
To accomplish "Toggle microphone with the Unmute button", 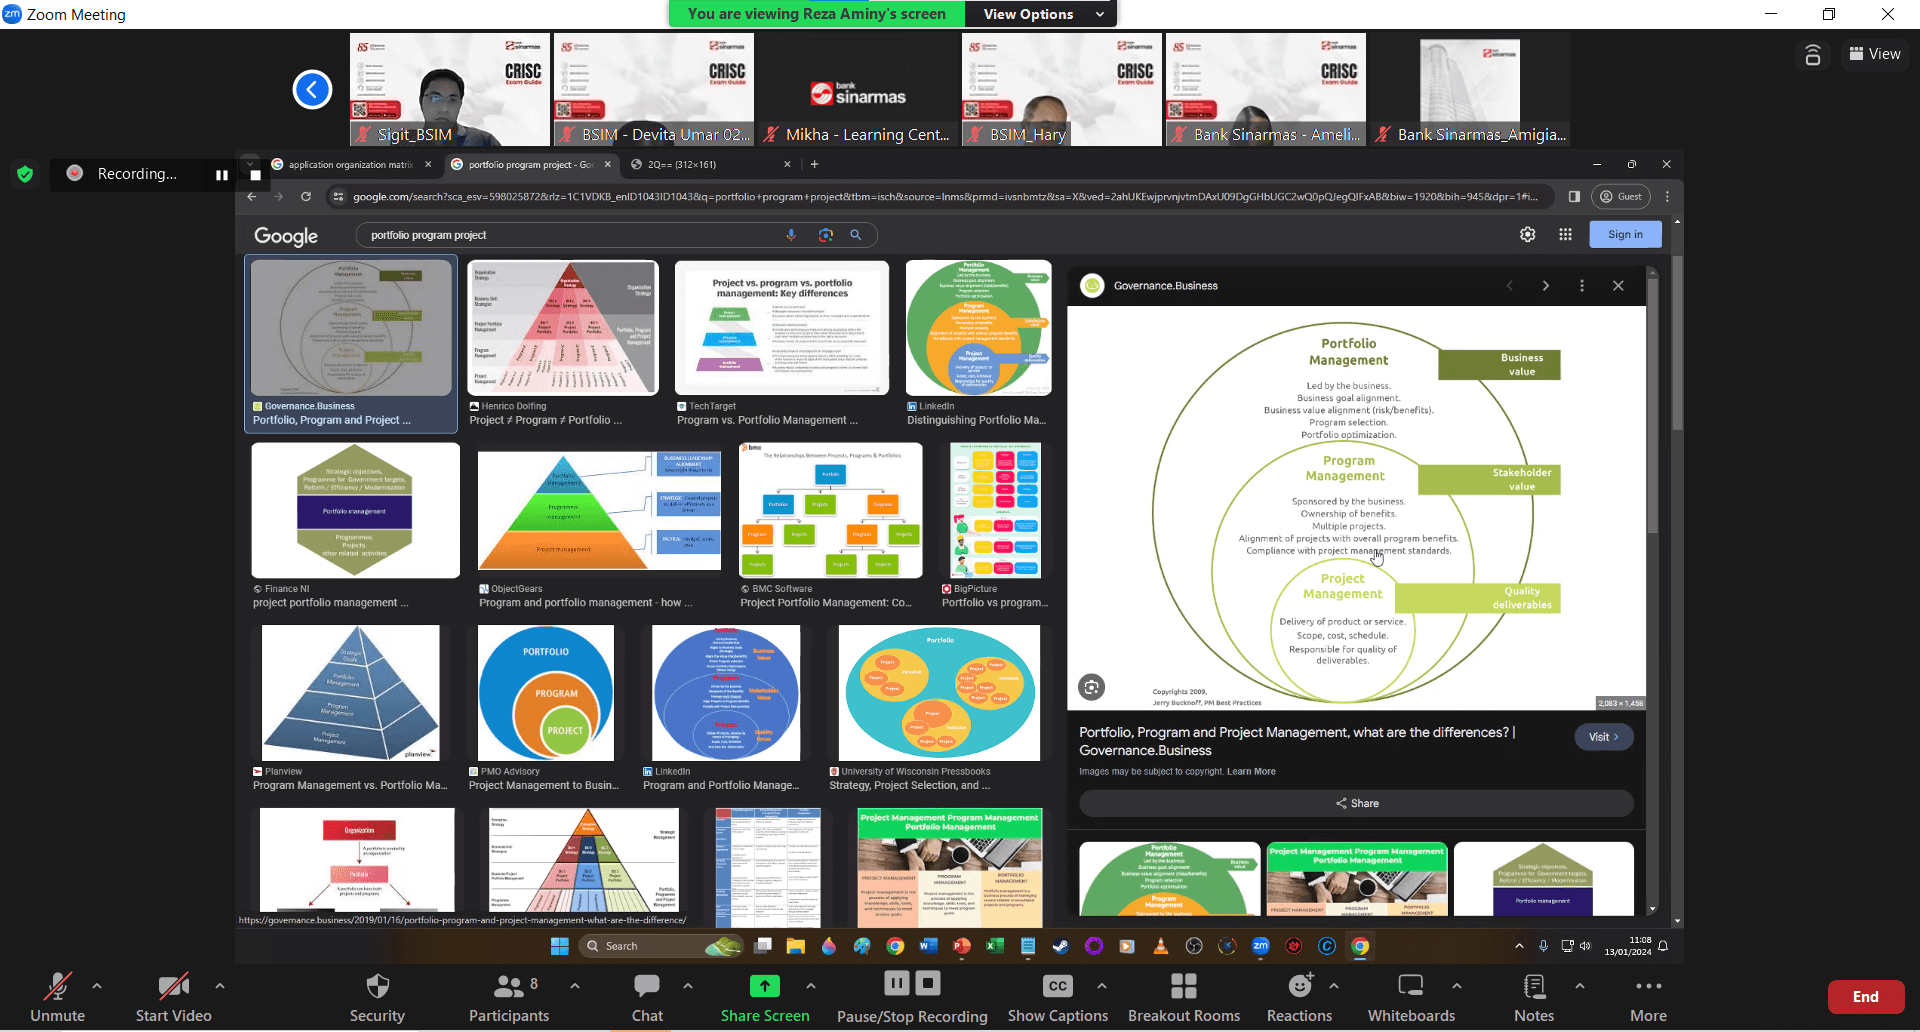I will 57,987.
